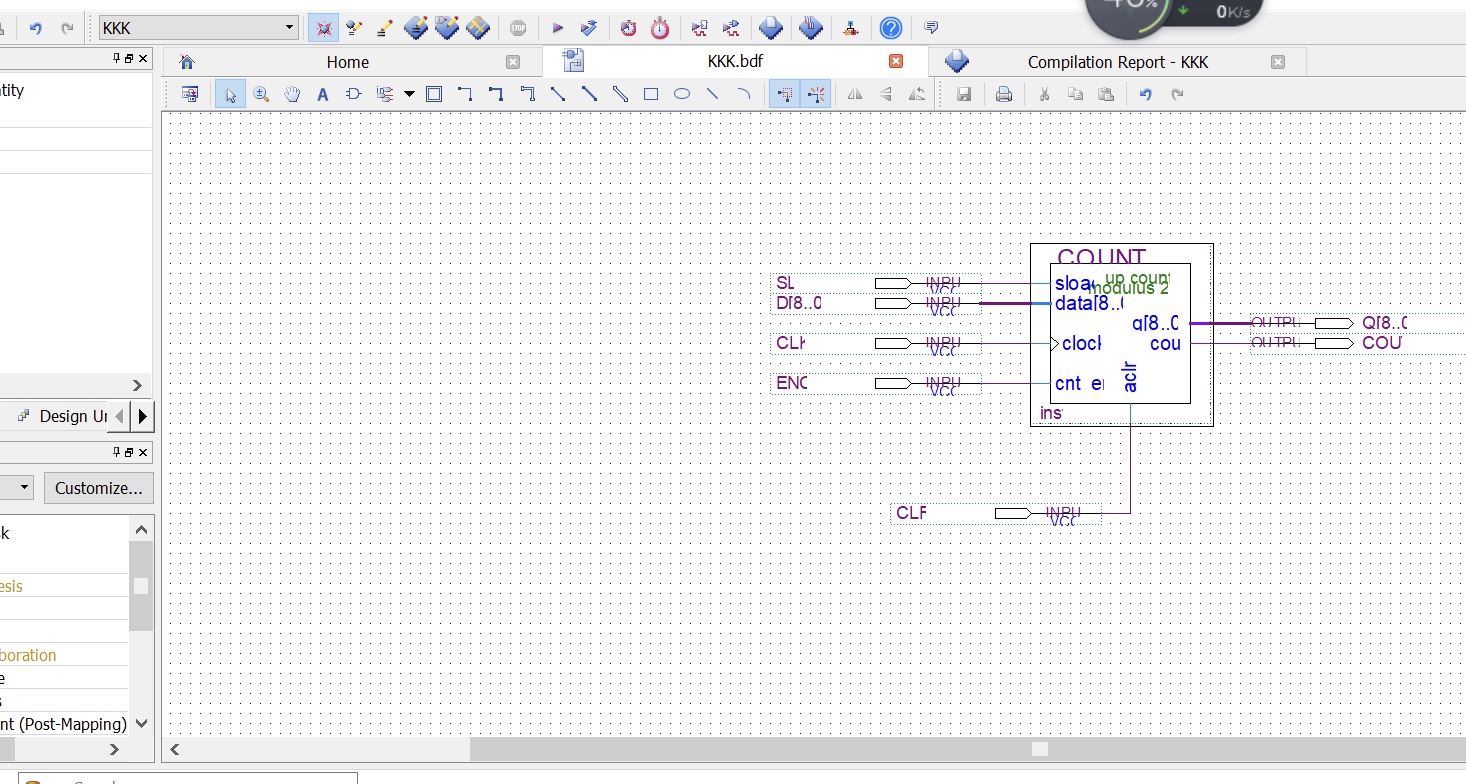1466x784 pixels.
Task: Switch to the Home tab
Action: click(x=347, y=62)
